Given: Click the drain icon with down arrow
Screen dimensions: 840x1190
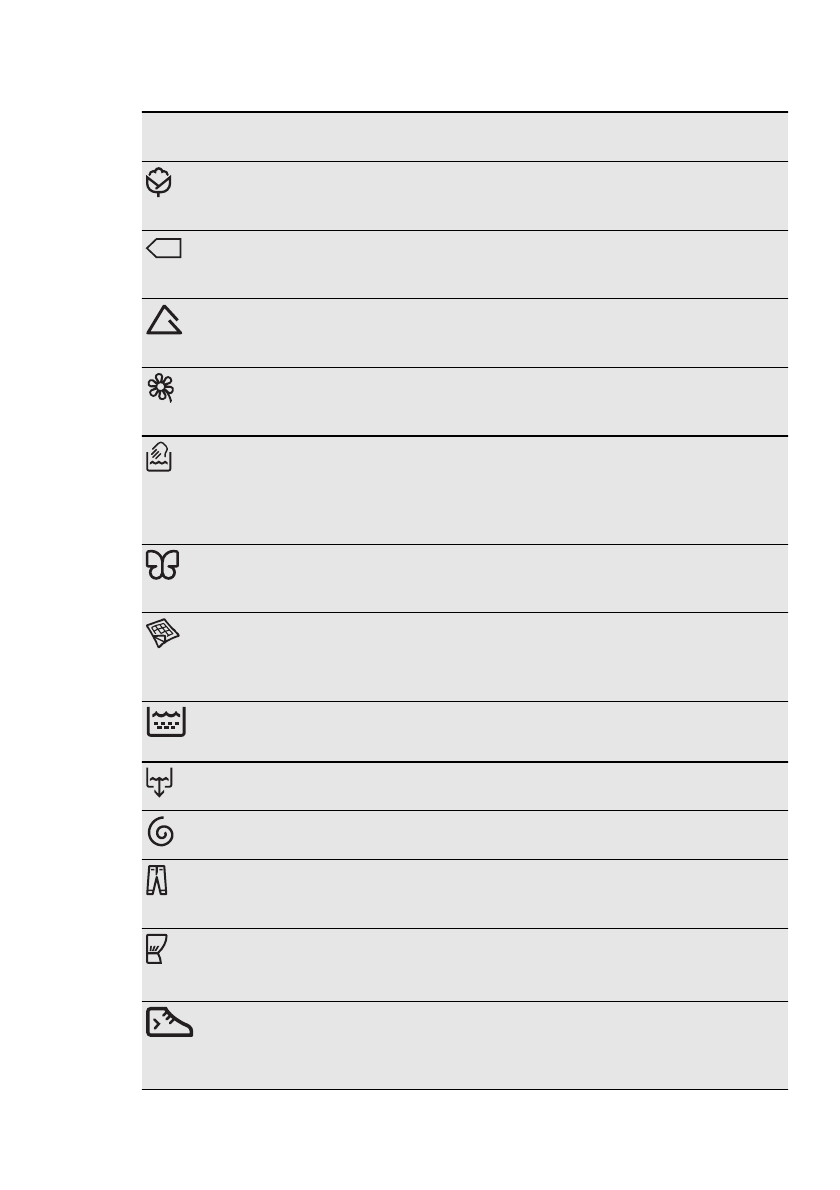Looking at the screenshot, I should (x=159, y=784).
